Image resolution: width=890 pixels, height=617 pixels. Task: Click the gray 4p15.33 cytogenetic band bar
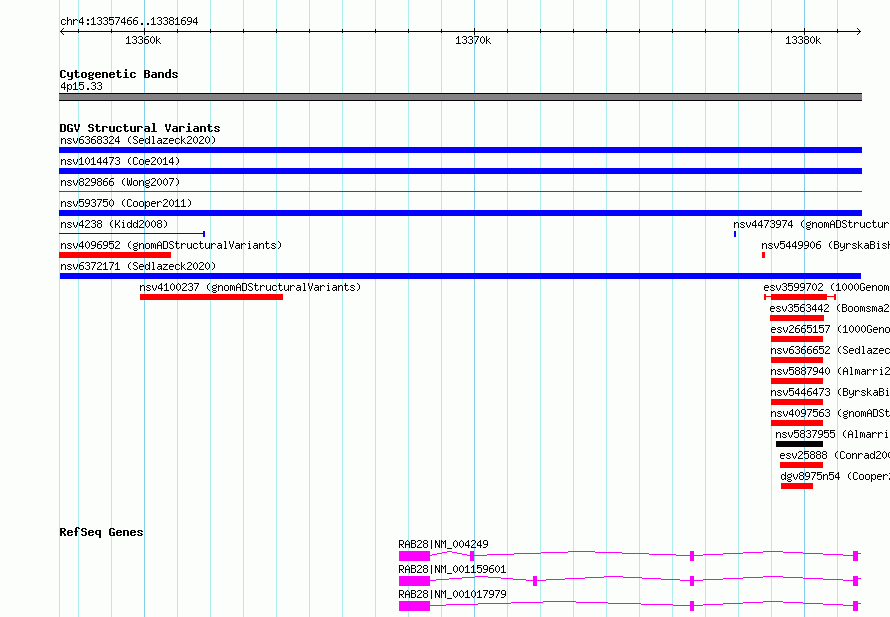(460, 97)
